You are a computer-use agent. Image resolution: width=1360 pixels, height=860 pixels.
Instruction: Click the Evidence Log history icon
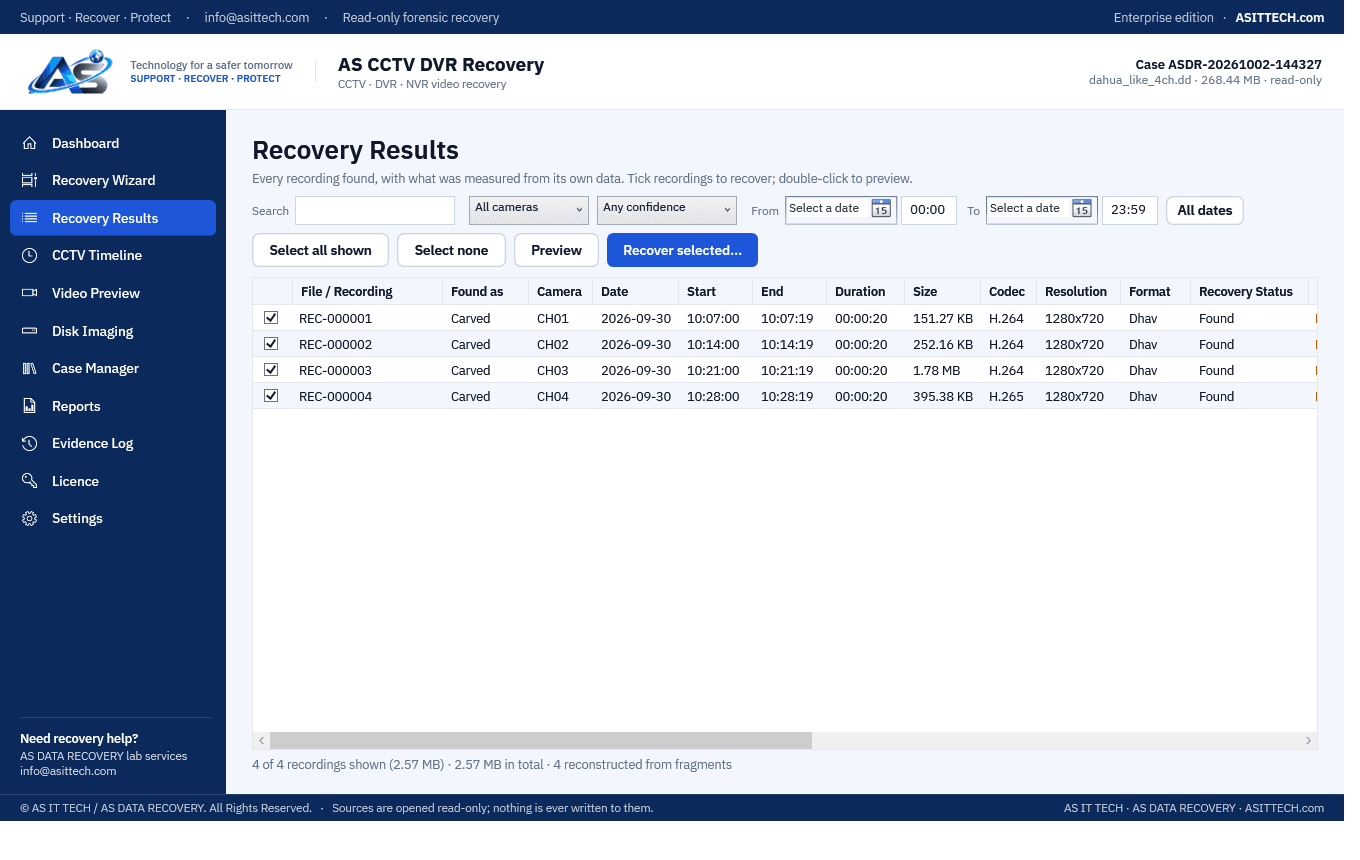click(x=30, y=443)
